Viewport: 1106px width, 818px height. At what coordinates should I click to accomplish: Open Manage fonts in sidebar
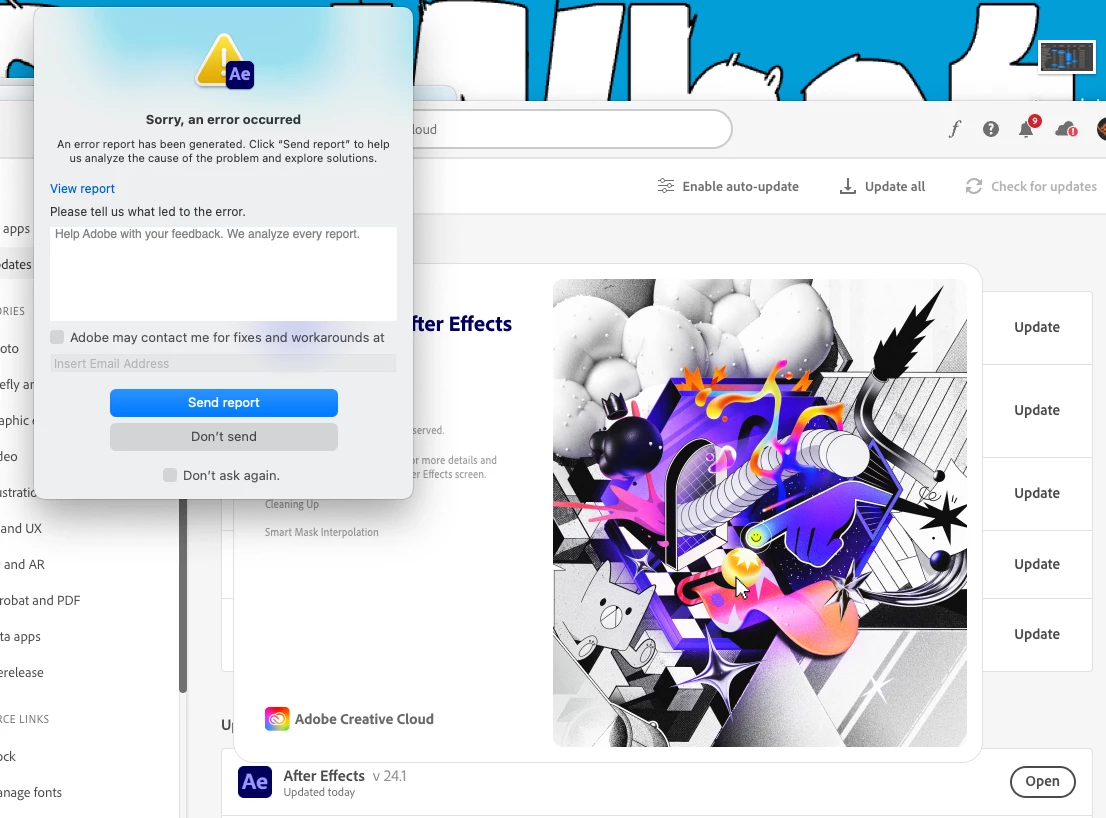click(31, 793)
